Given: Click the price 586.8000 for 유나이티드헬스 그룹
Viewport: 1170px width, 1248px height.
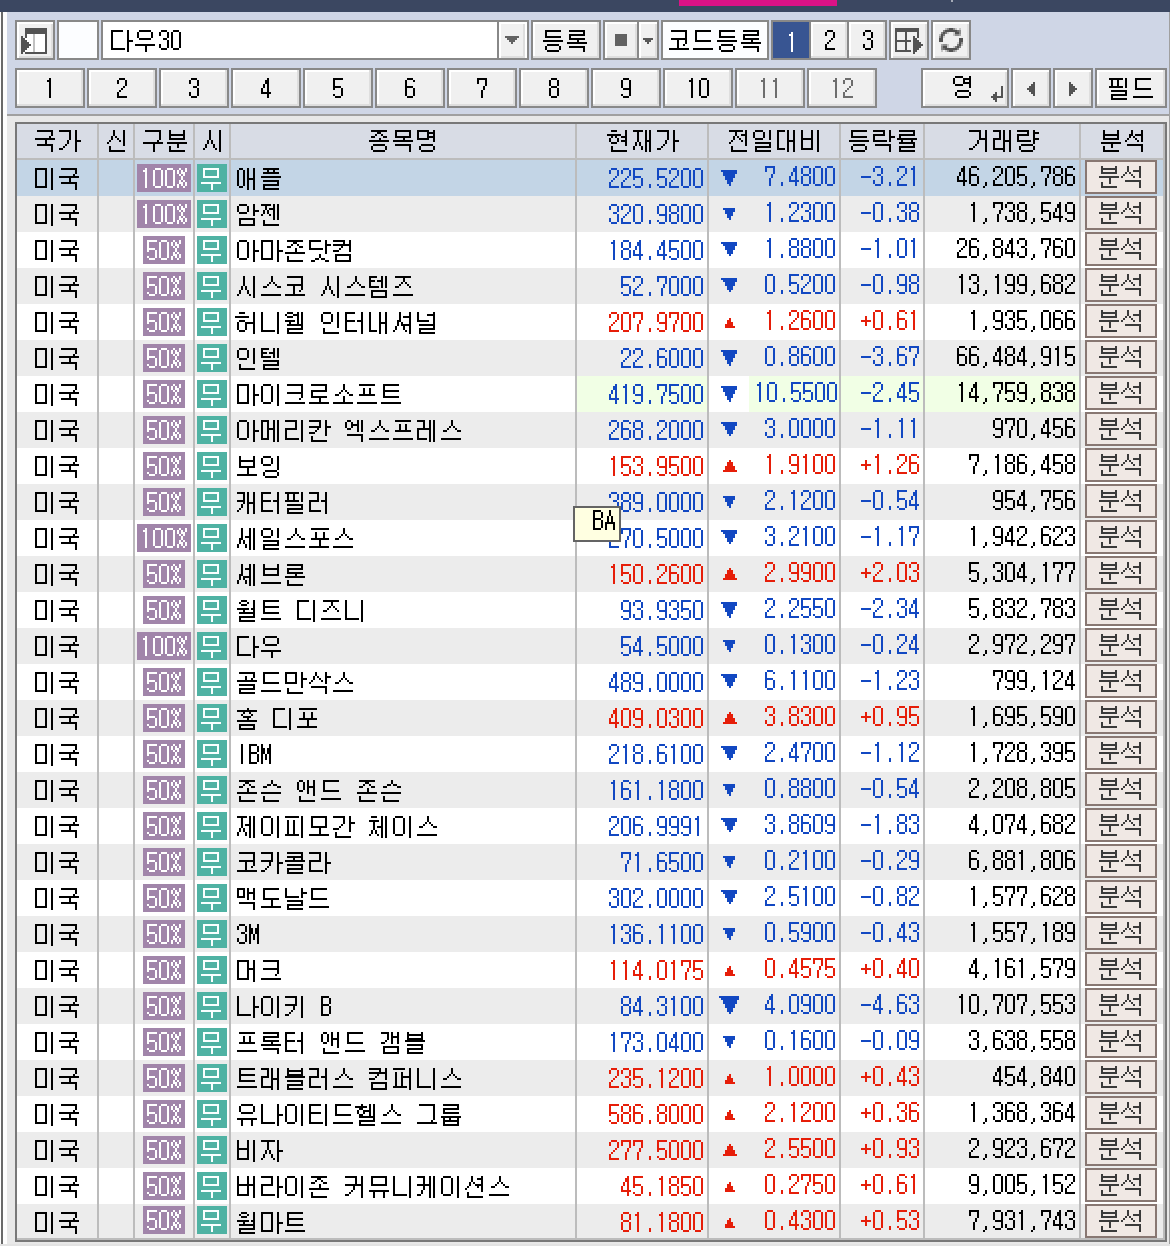Looking at the screenshot, I should (x=655, y=1114).
